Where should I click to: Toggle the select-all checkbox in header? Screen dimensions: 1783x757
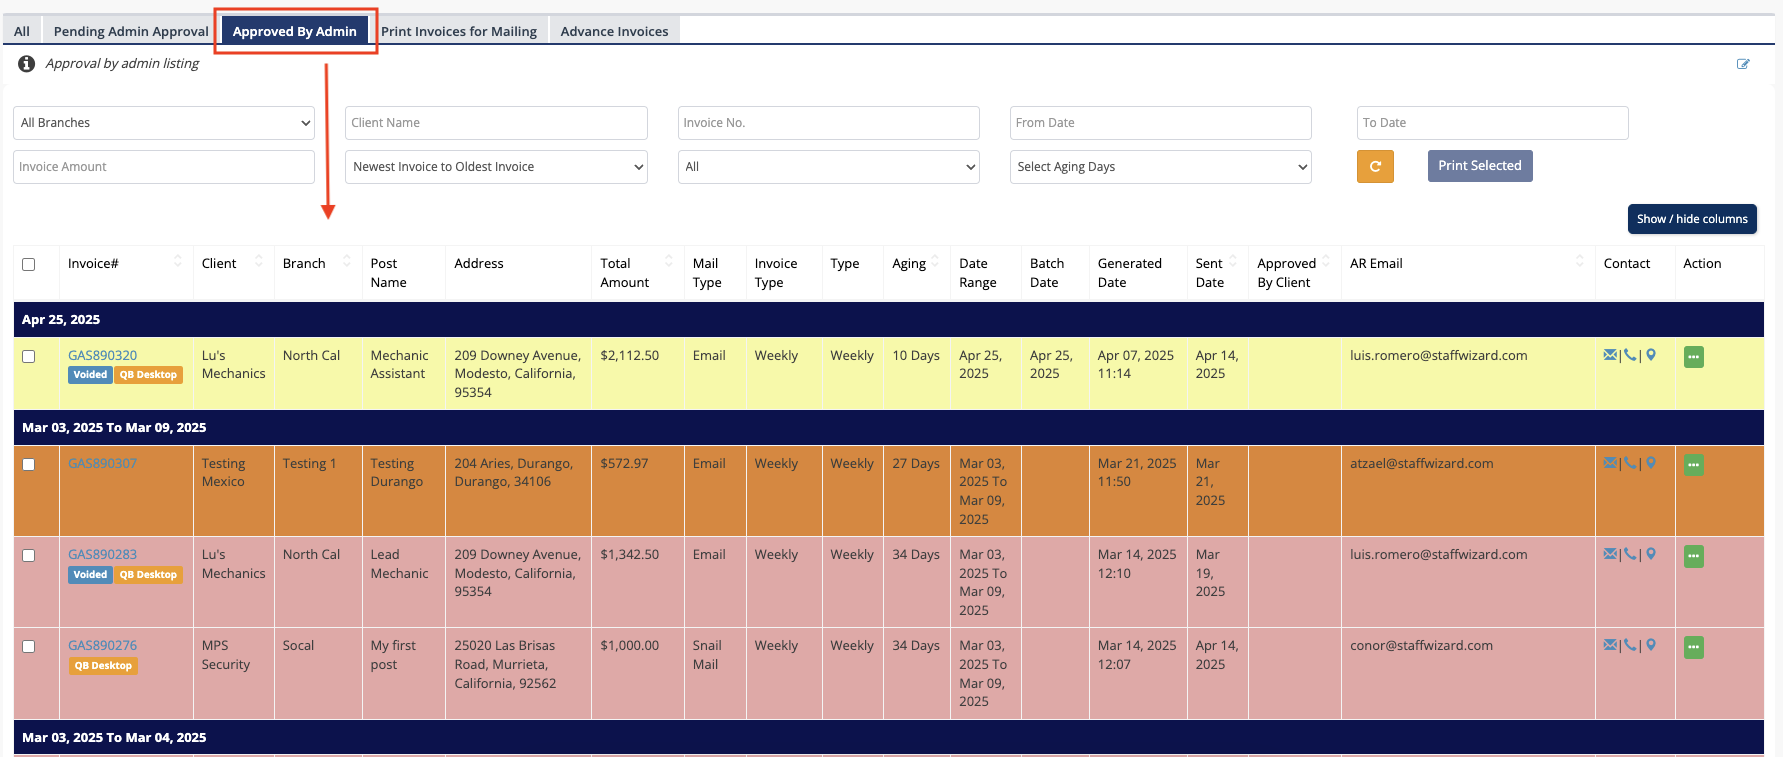(29, 265)
